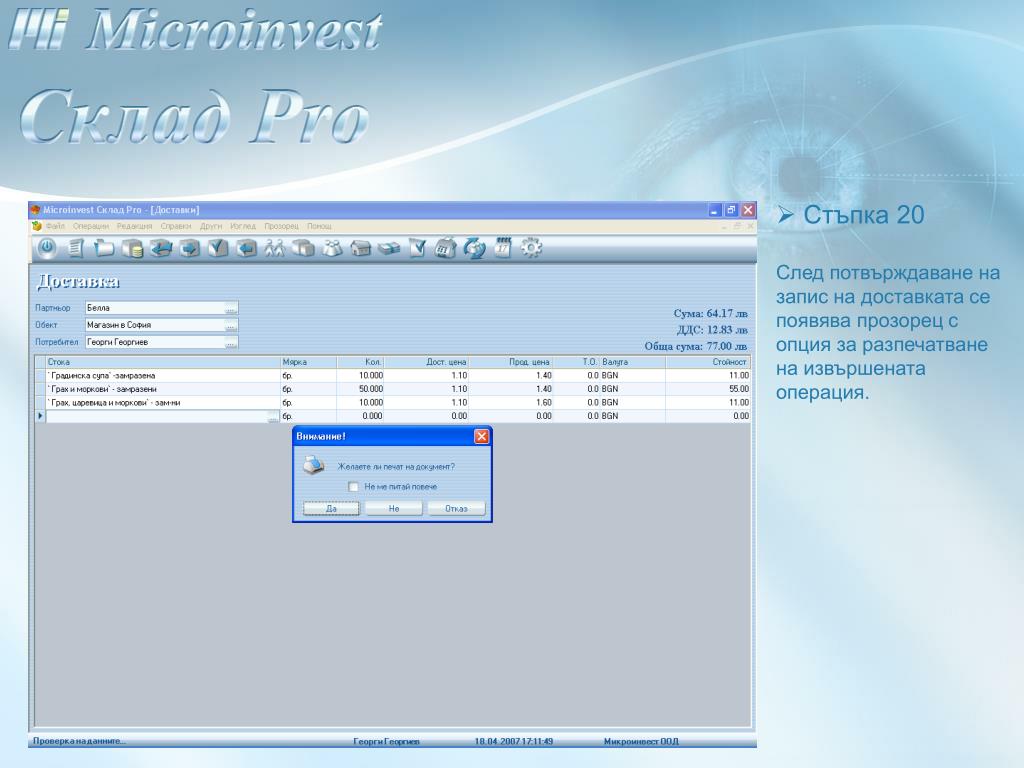This screenshot has width=1024, height=768.
Task: Click the Валута column header
Action: click(x=632, y=362)
